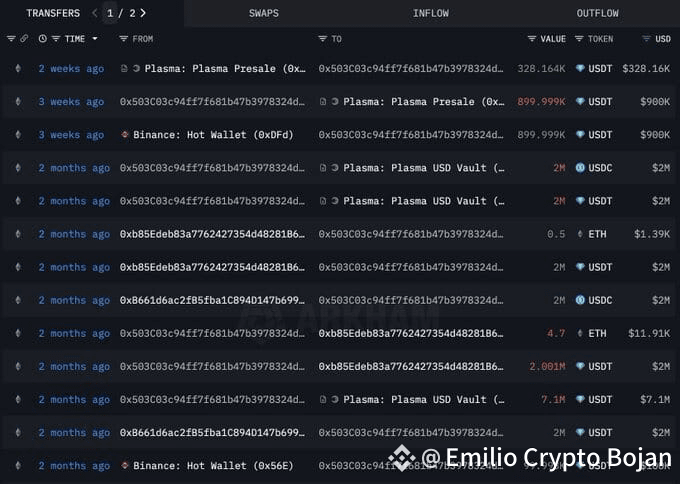Click the Ethereum chain icon in the 4.7 ETH row

[18, 334]
